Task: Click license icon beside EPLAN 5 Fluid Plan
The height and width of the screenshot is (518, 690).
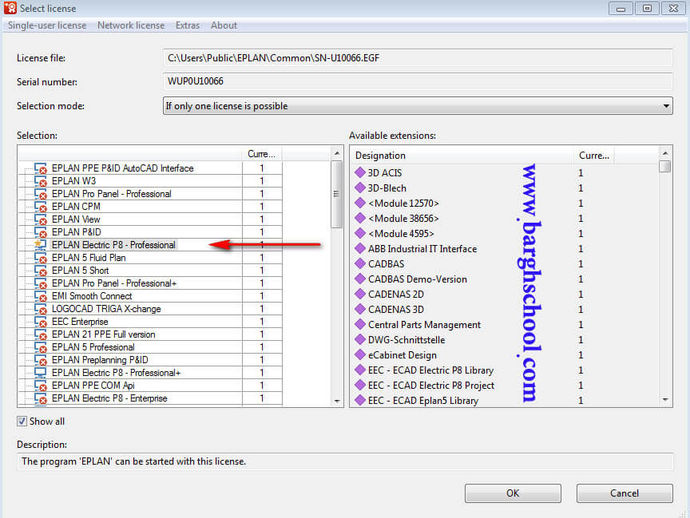Action: tap(41, 258)
